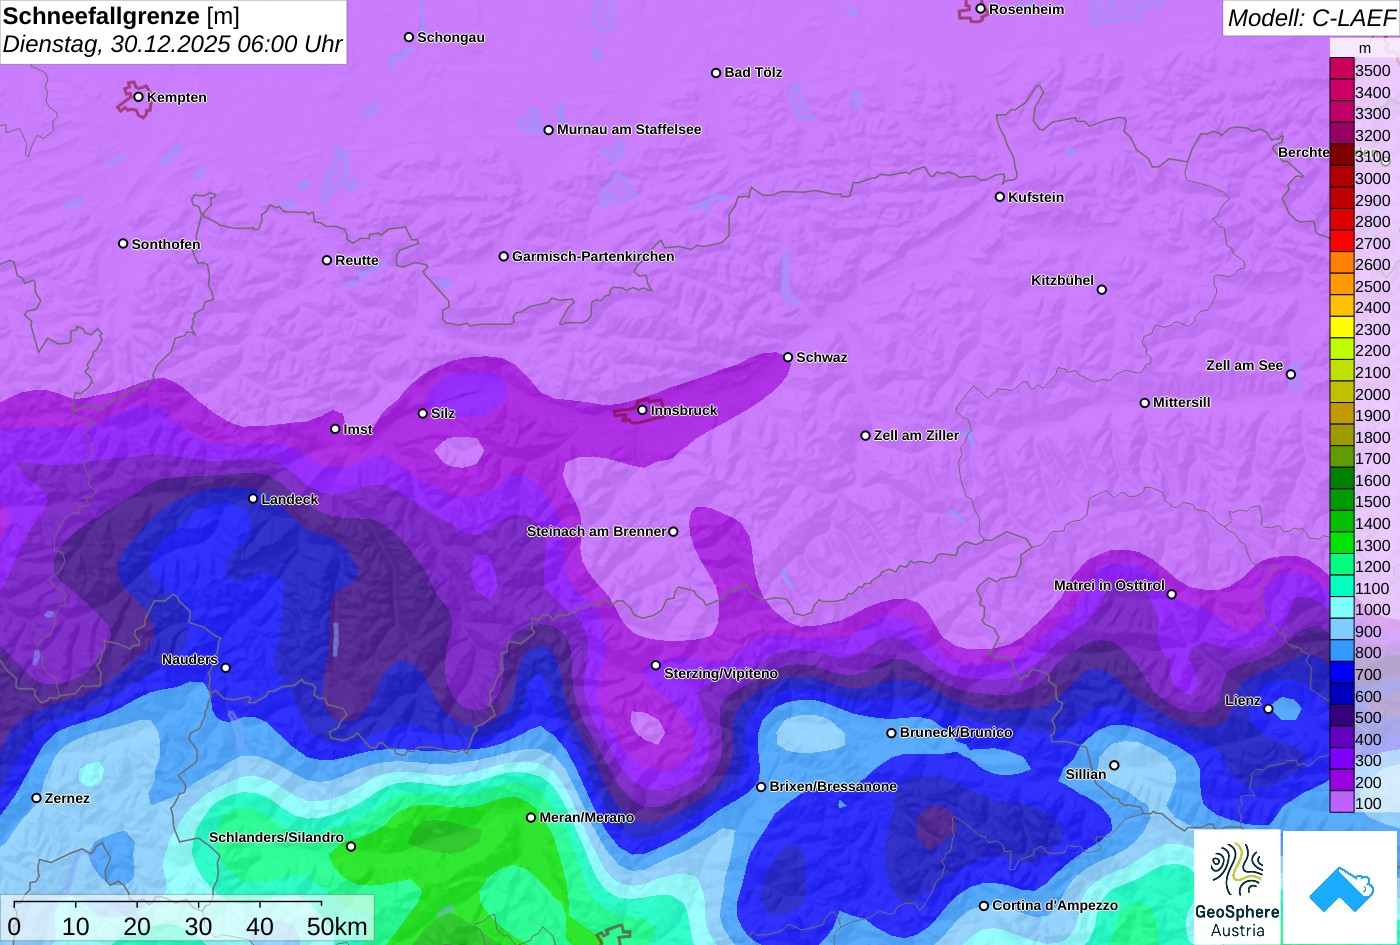Click the Landeck location dot
This screenshot has height=945, width=1400.
[253, 498]
